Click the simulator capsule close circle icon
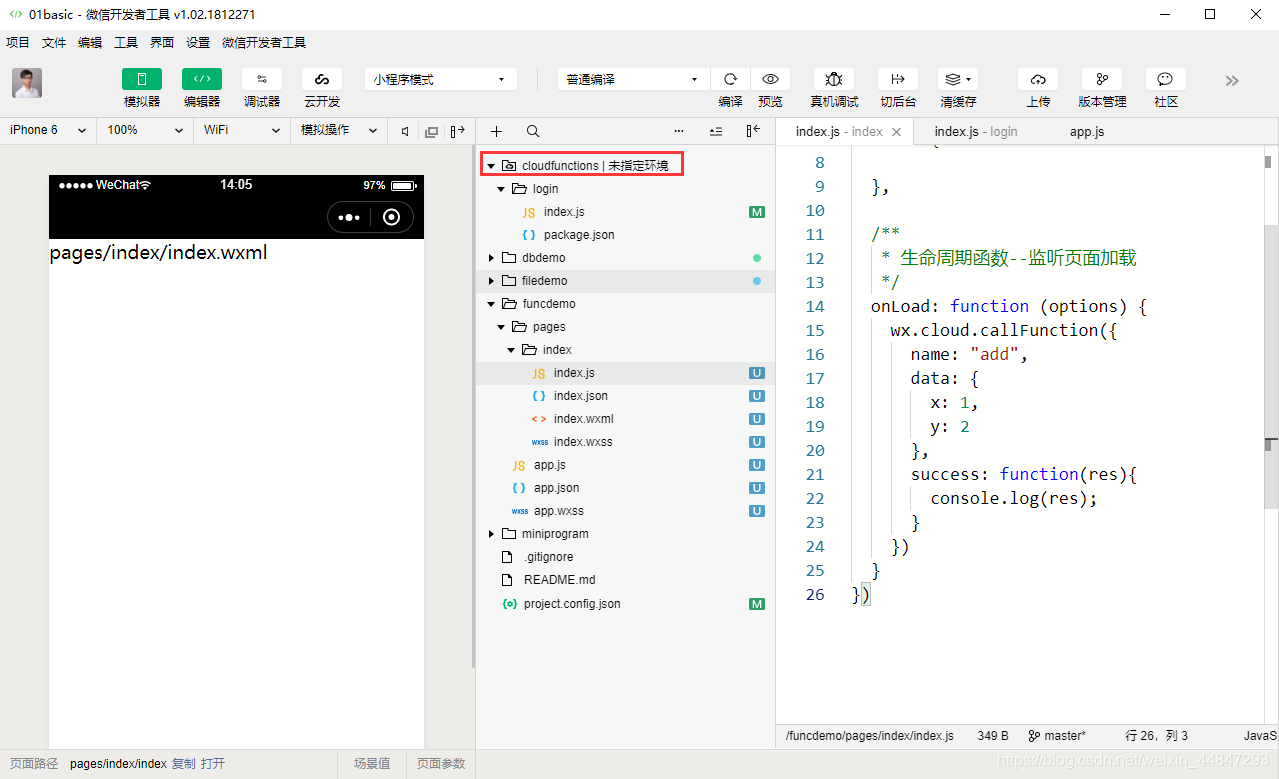This screenshot has width=1279, height=779. pos(392,217)
